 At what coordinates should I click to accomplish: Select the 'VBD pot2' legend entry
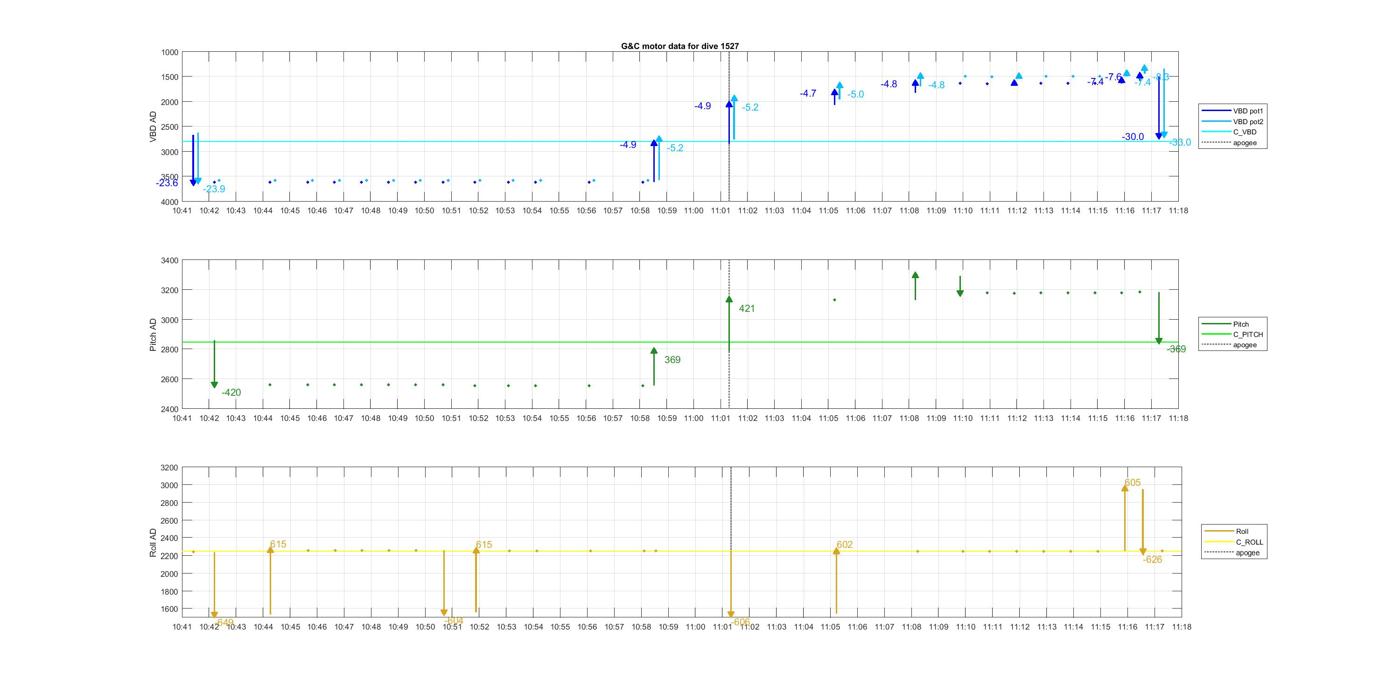[1233, 121]
